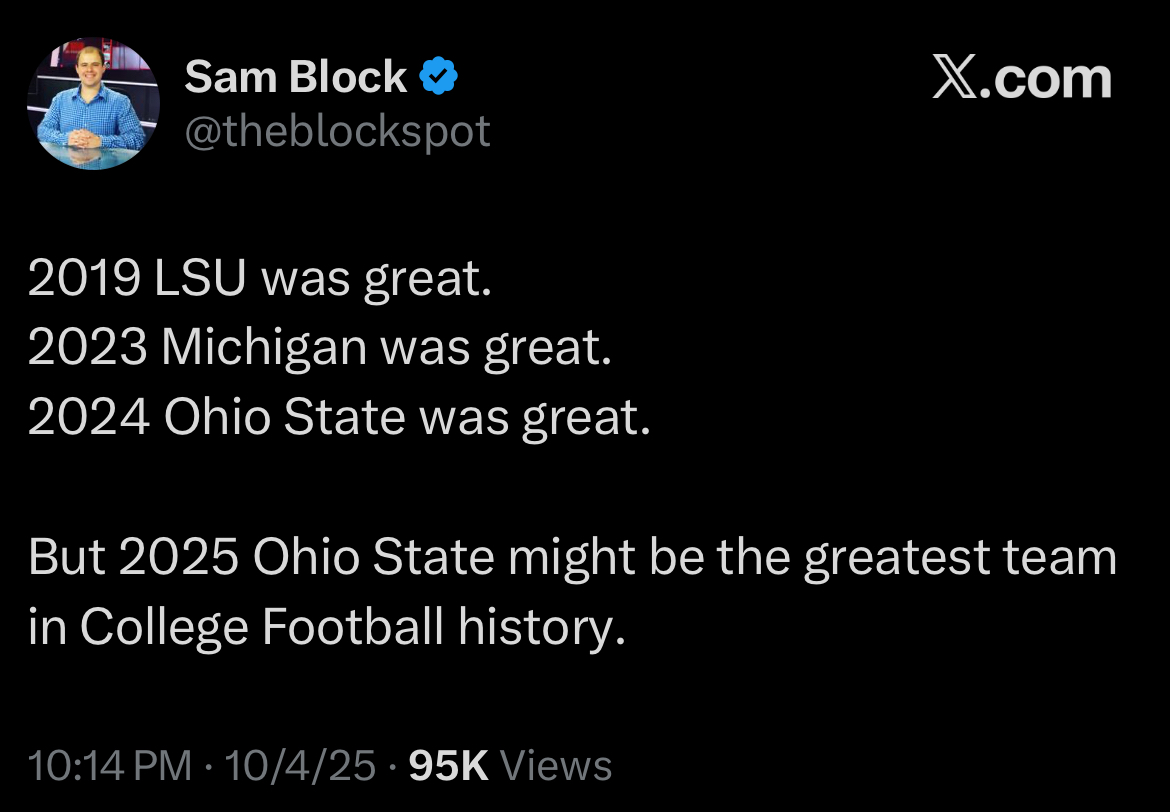Image resolution: width=1170 pixels, height=812 pixels.
Task: Open the 10:14 PM timestamp
Action: coord(110,766)
